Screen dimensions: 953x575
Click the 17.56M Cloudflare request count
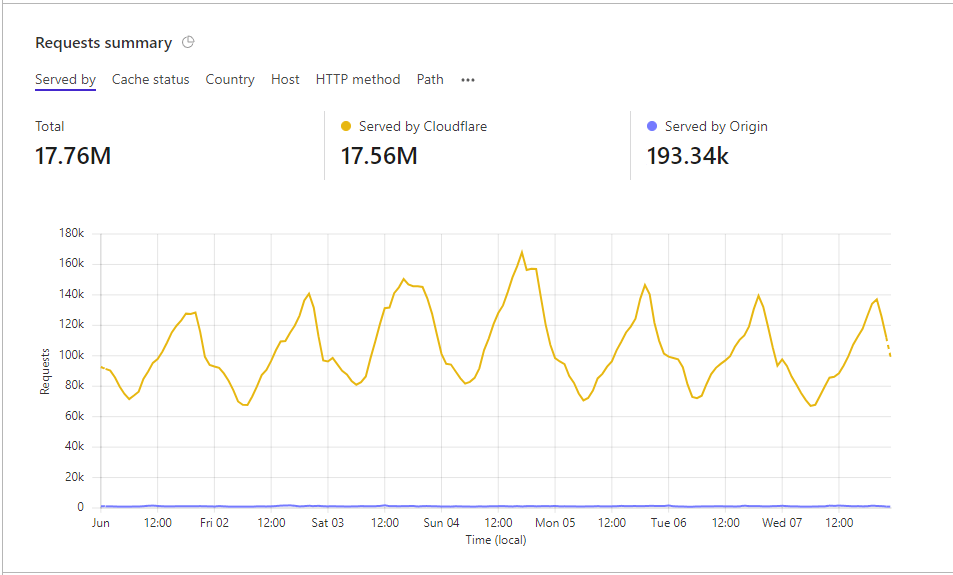pyautogui.click(x=379, y=156)
